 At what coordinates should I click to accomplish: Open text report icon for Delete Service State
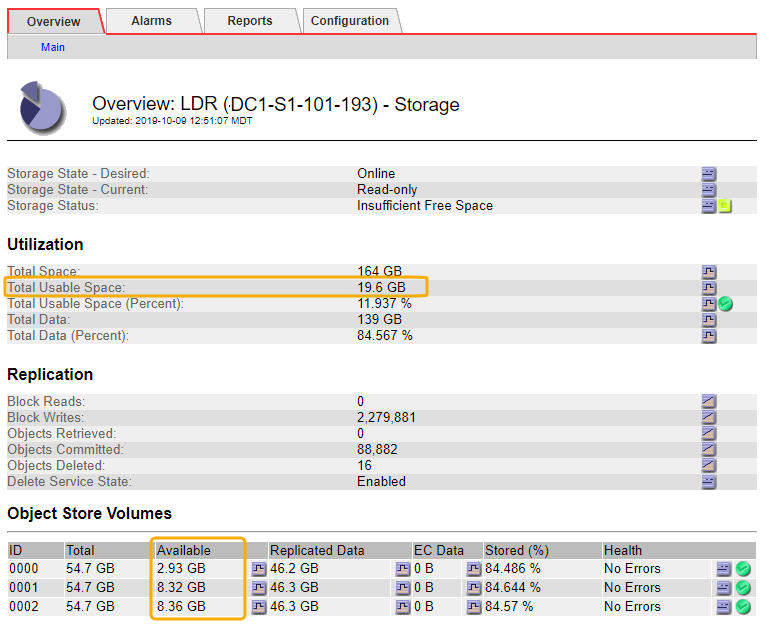point(708,482)
